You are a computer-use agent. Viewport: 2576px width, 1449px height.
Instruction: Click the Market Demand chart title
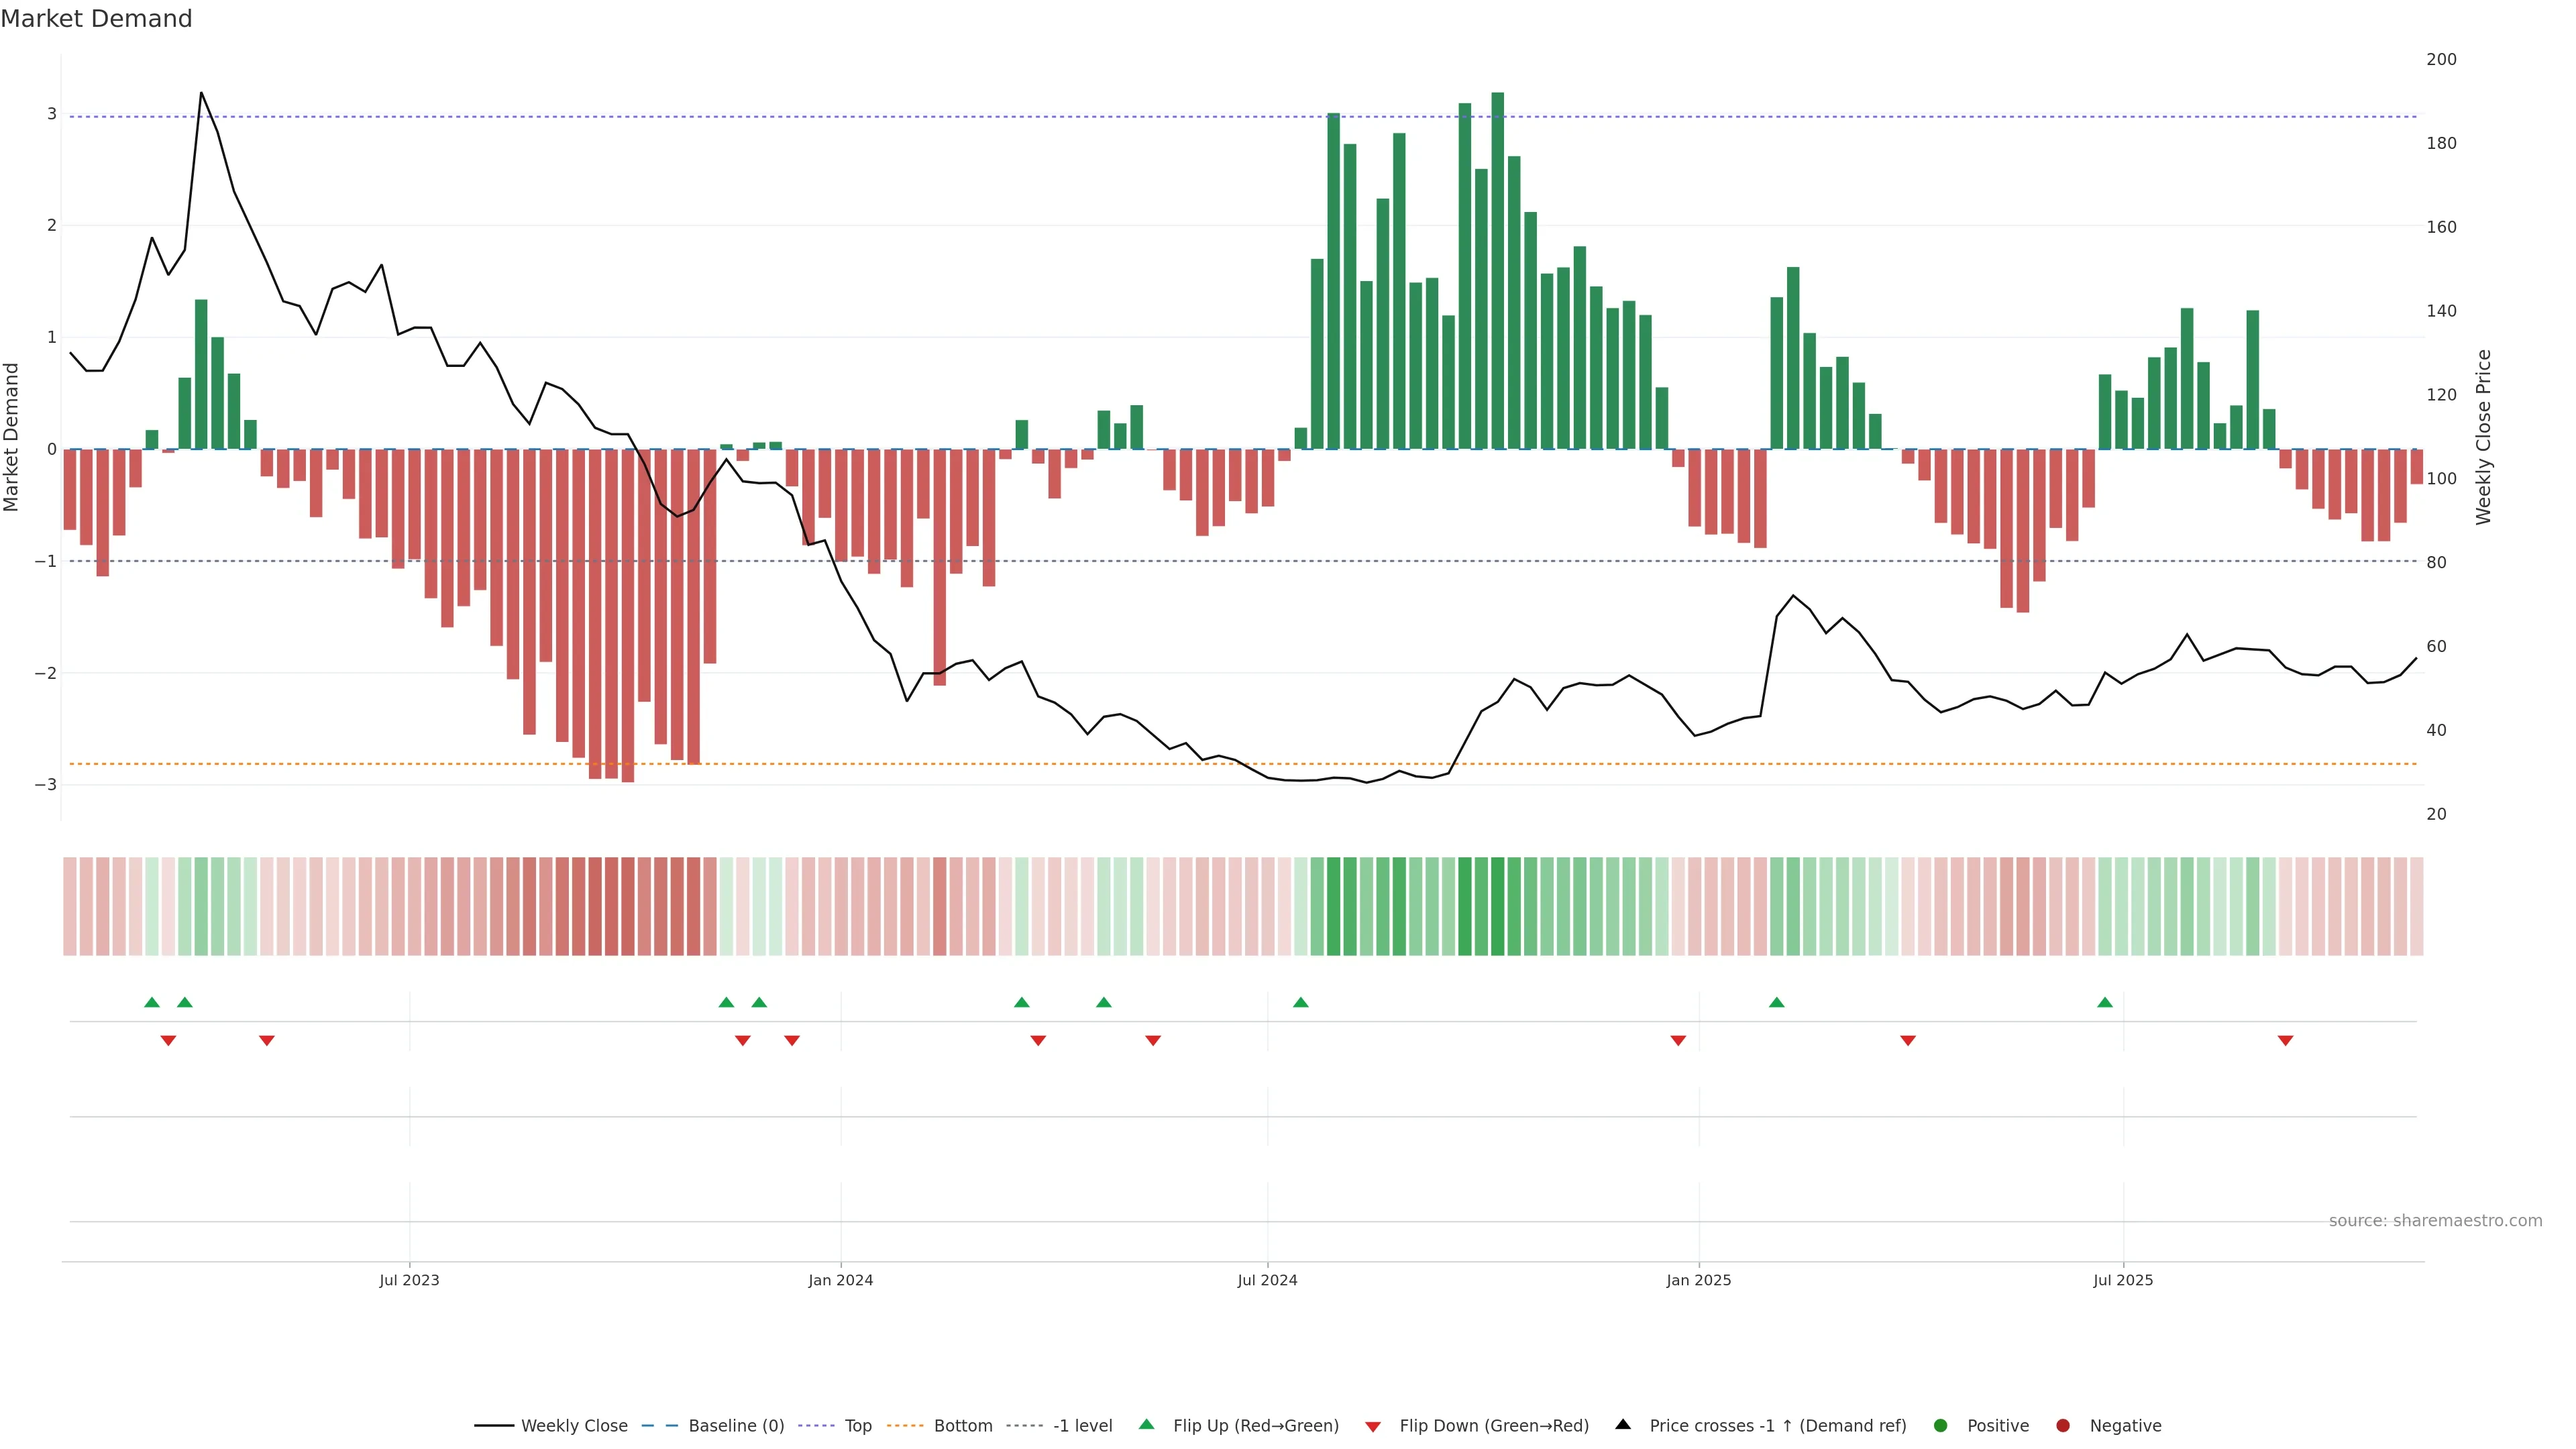point(96,19)
